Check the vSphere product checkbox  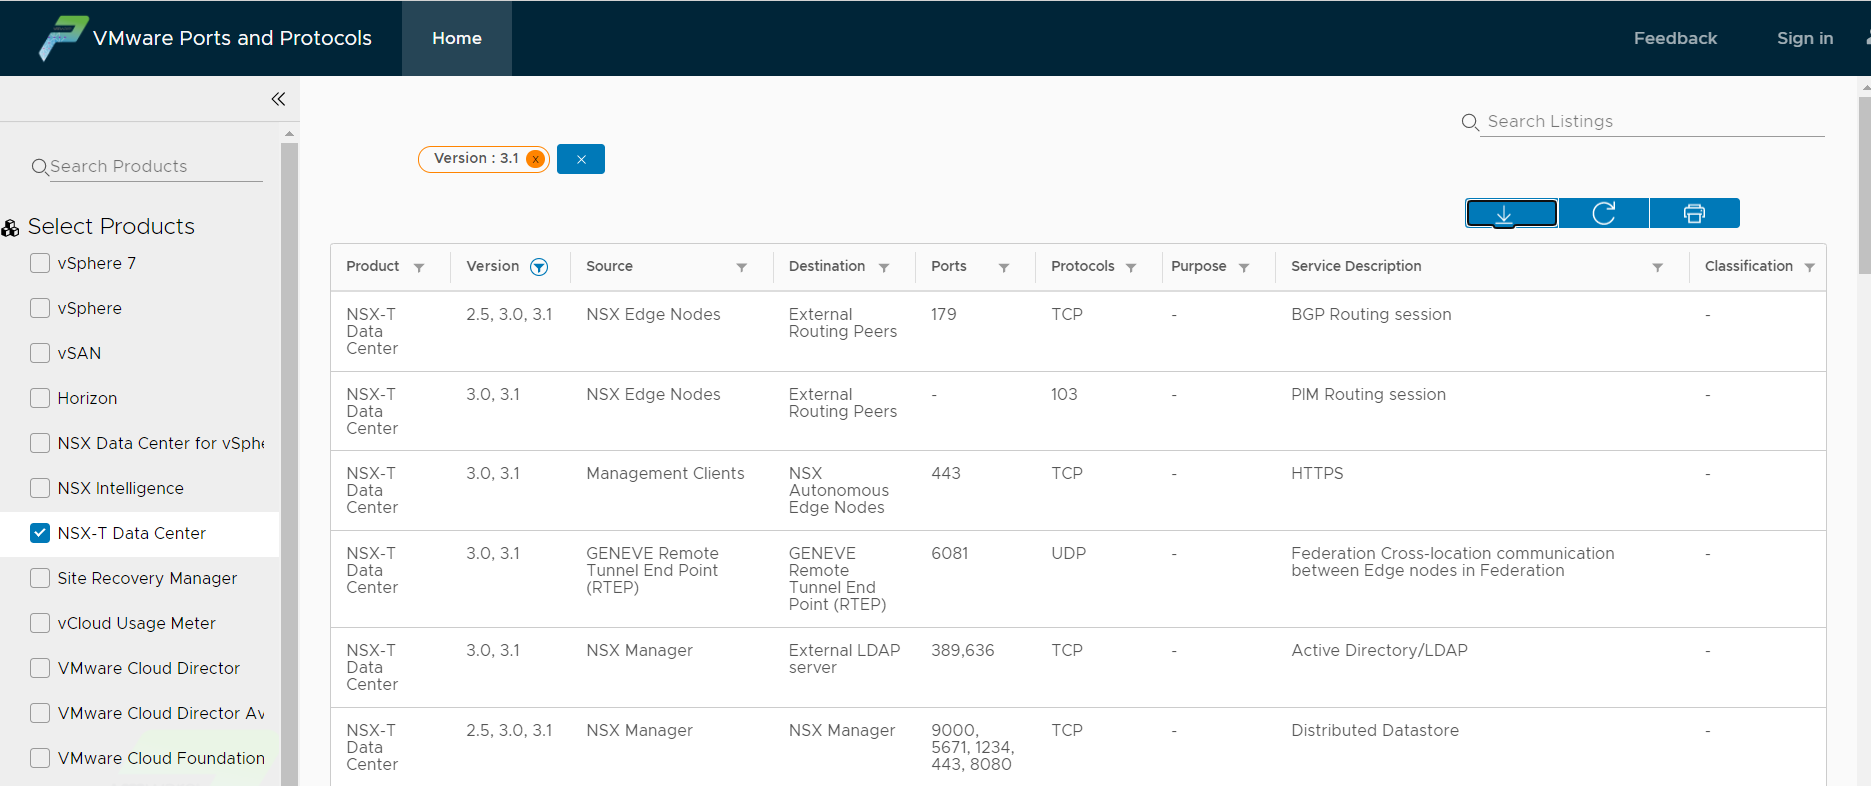point(40,308)
